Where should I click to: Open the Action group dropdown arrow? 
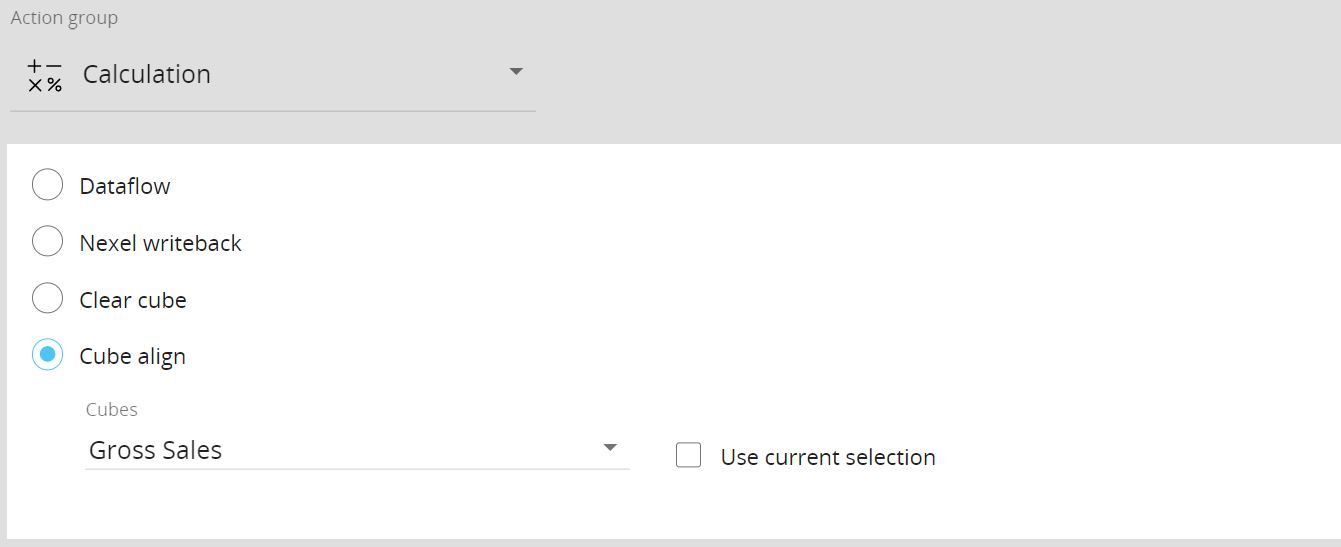pos(516,72)
